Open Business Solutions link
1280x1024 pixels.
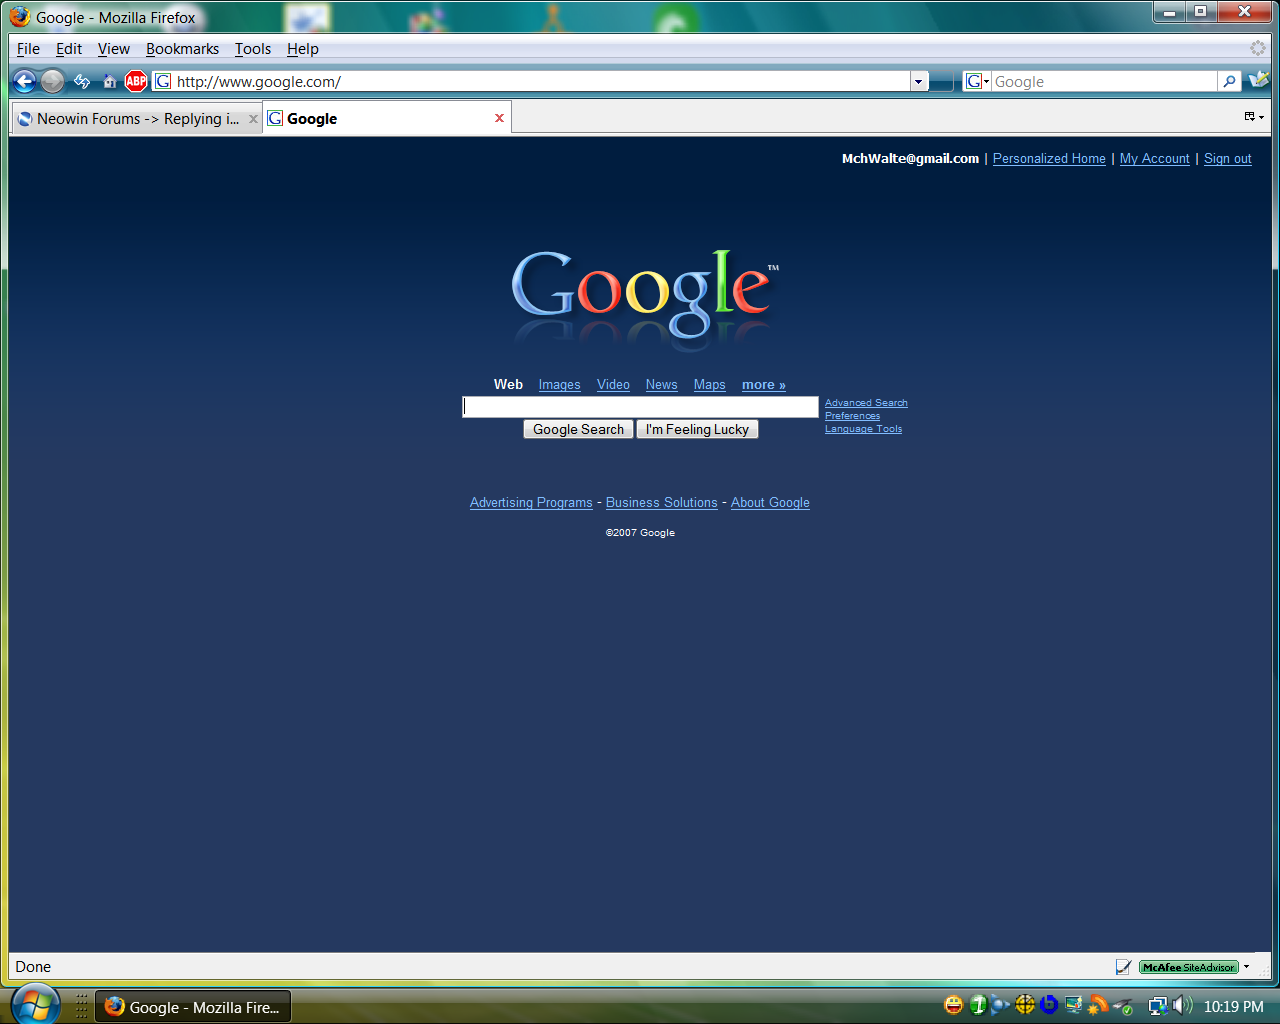click(x=662, y=503)
